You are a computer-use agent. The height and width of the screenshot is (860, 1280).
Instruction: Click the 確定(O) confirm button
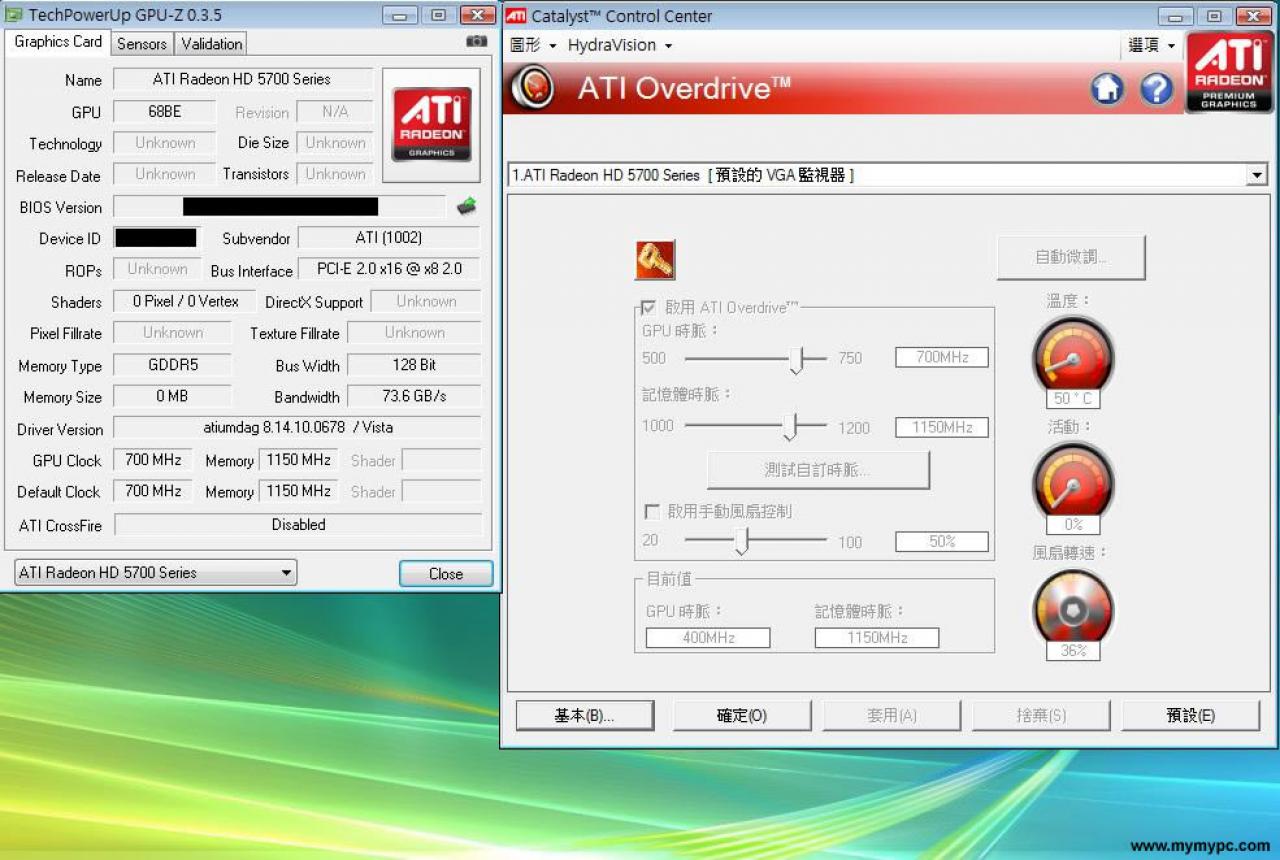[742, 716]
